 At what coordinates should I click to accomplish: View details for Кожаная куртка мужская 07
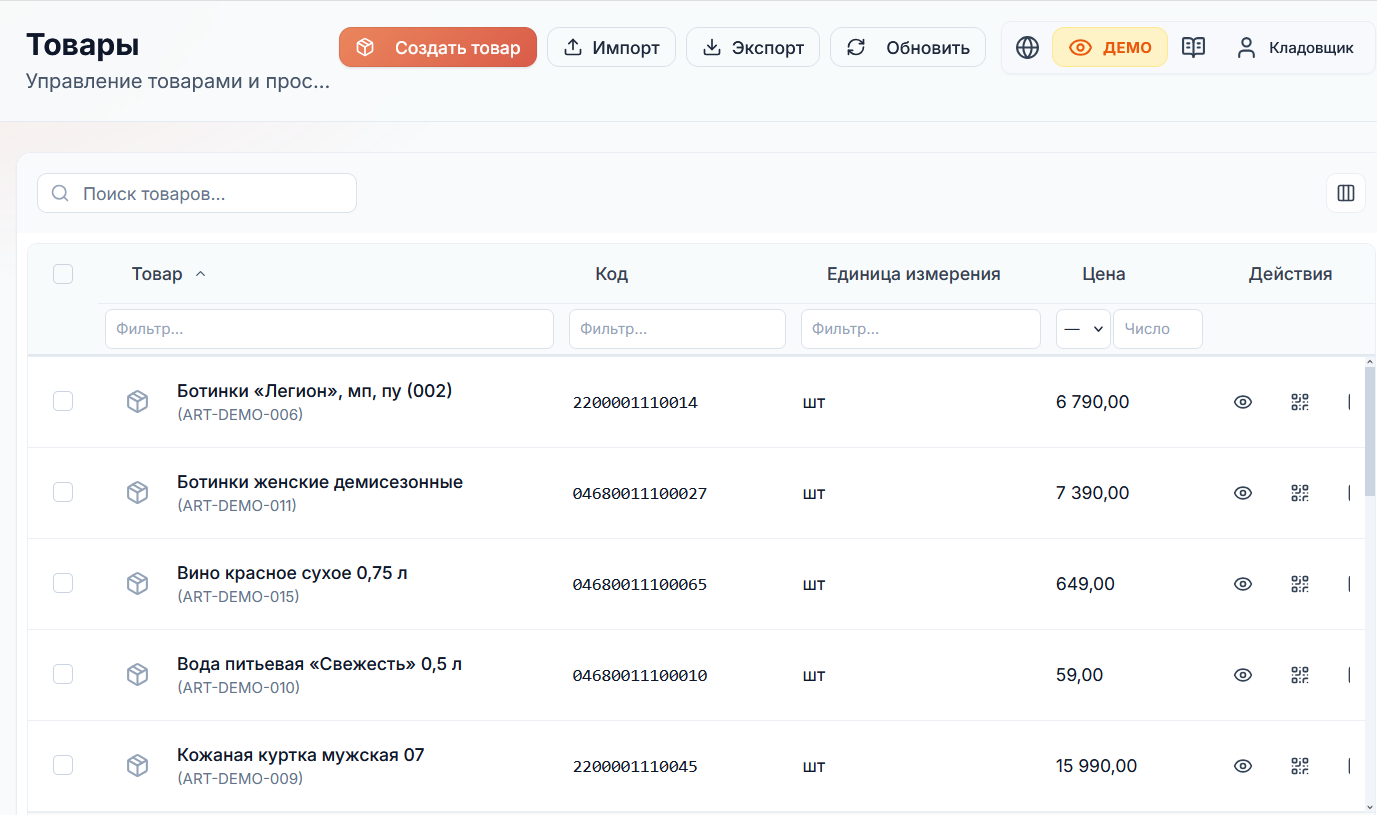click(1243, 766)
